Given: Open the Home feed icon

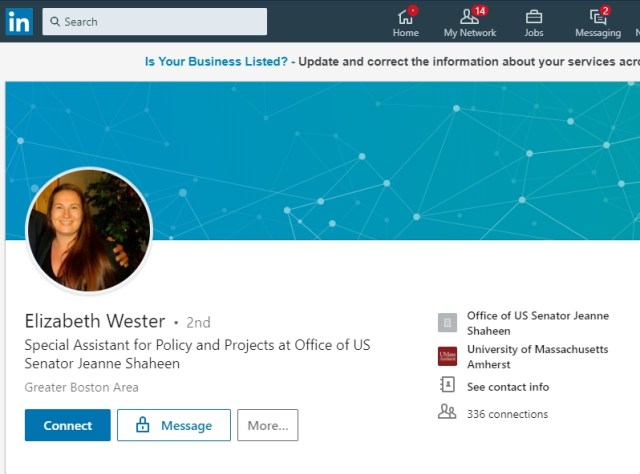Looking at the screenshot, I should pos(405,16).
